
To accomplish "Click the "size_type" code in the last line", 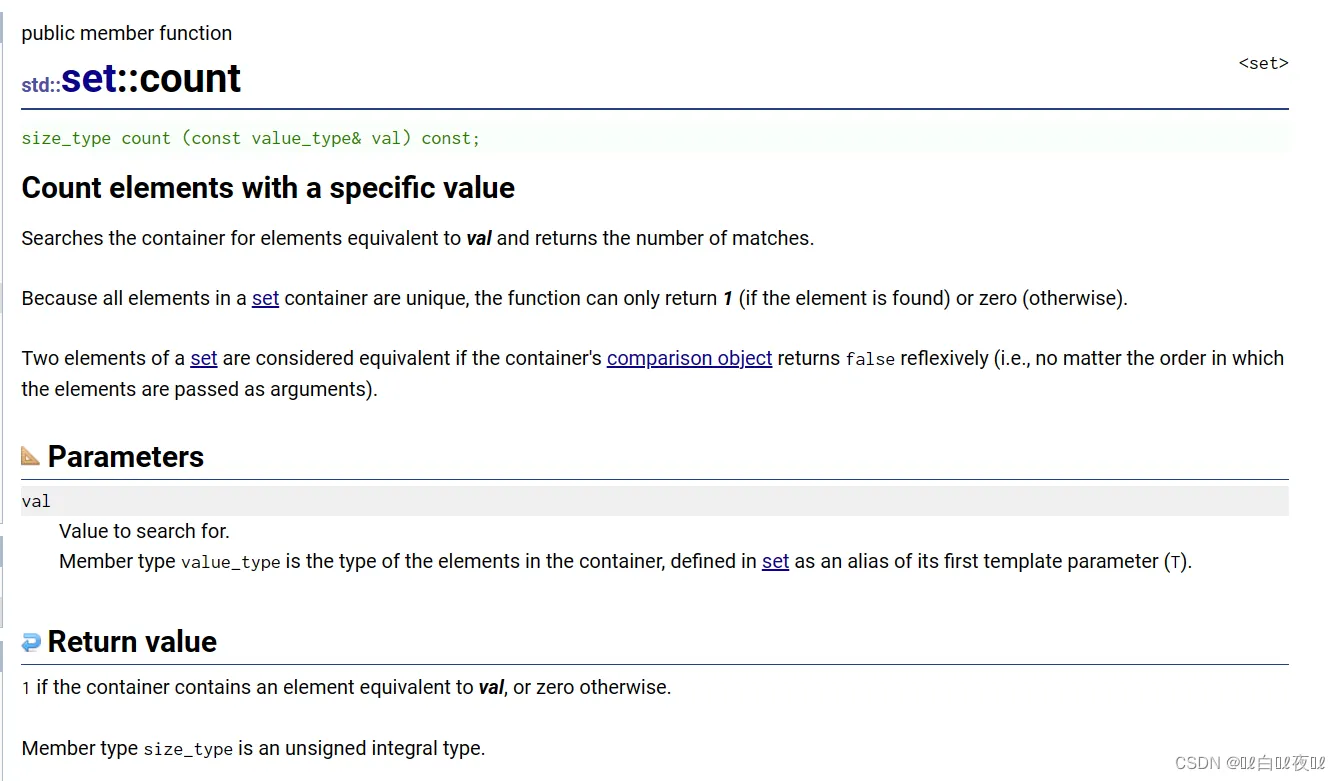I will click(x=188, y=749).
